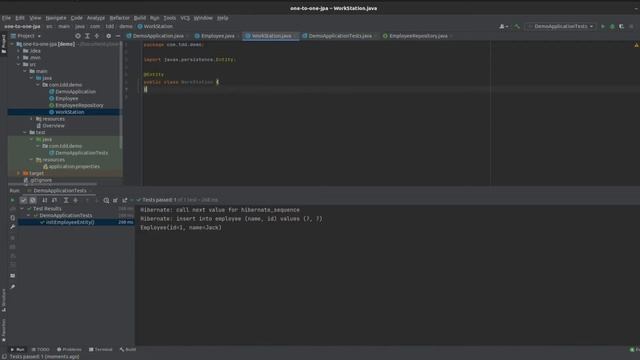The image size is (640, 360).
Task: Collapse the main folder arrow
Action: point(25,71)
